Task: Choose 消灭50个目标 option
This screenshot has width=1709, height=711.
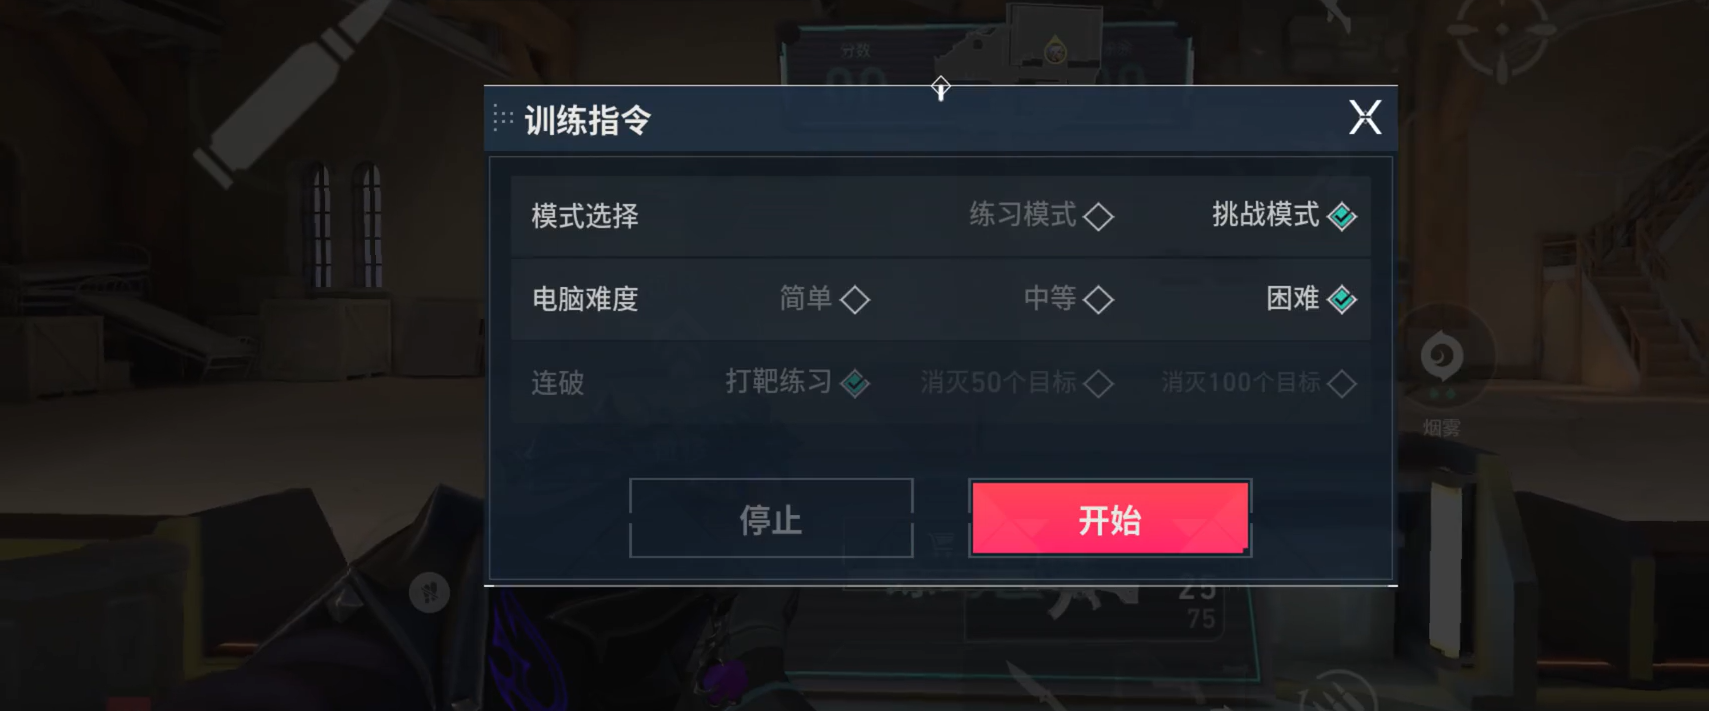Action: (x=1017, y=382)
